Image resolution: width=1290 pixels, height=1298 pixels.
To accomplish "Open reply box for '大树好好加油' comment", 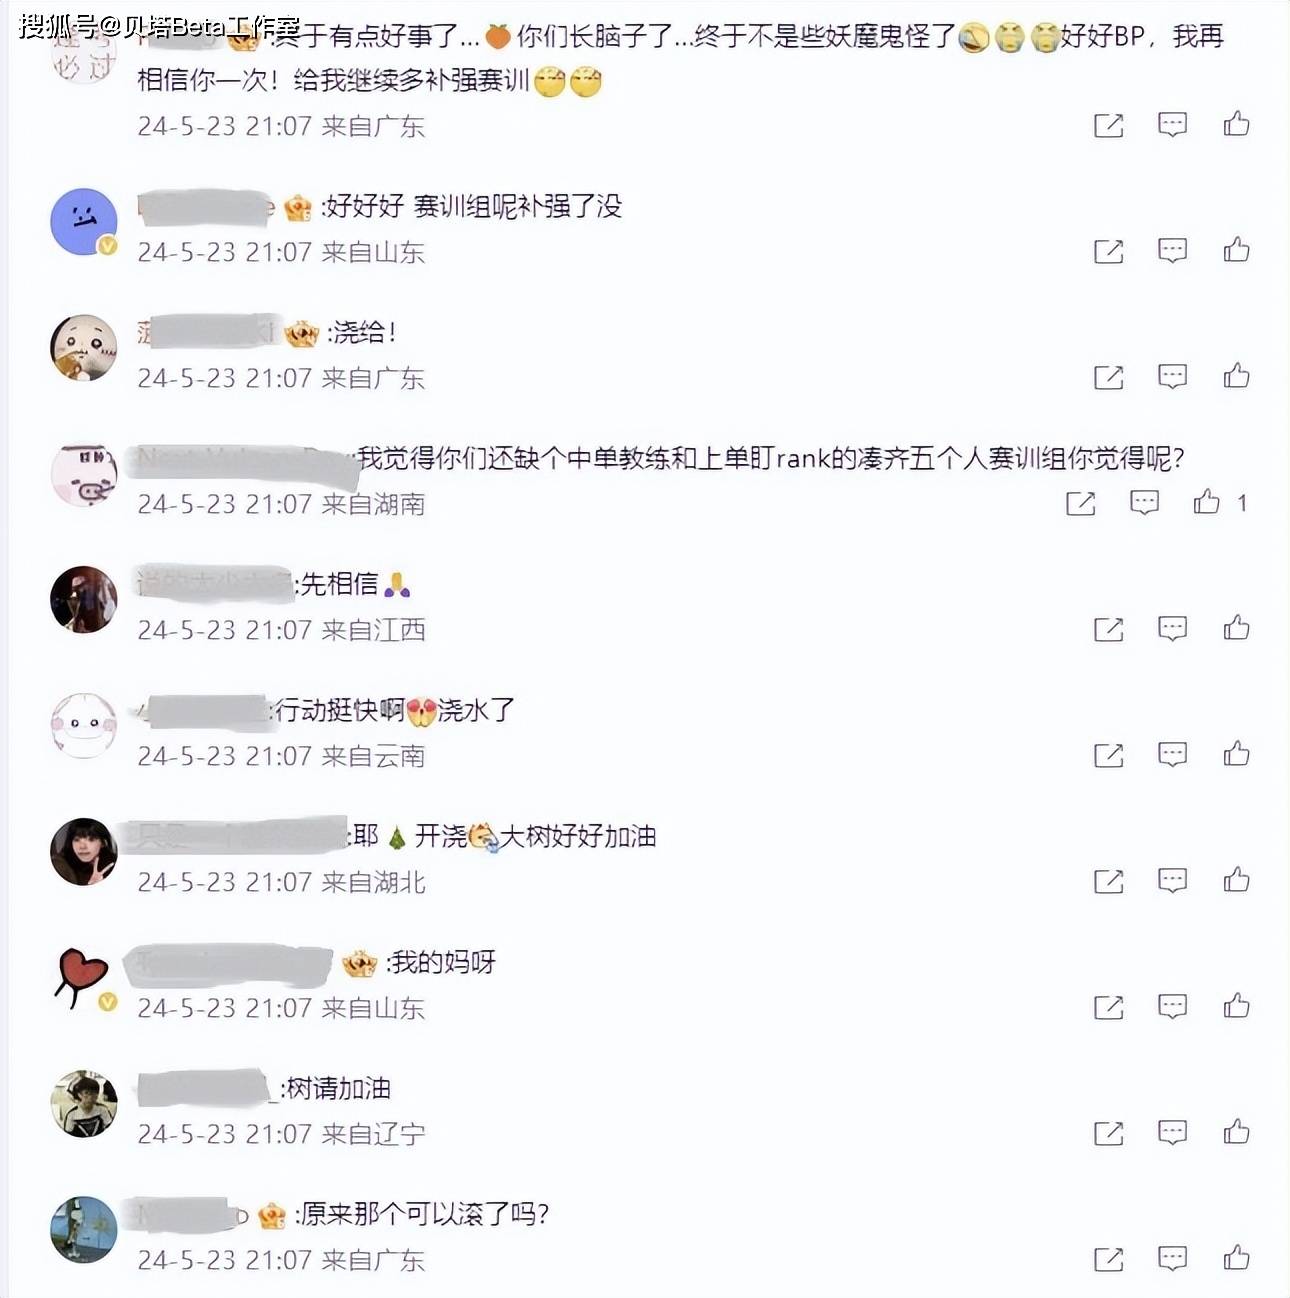I will tap(1172, 880).
